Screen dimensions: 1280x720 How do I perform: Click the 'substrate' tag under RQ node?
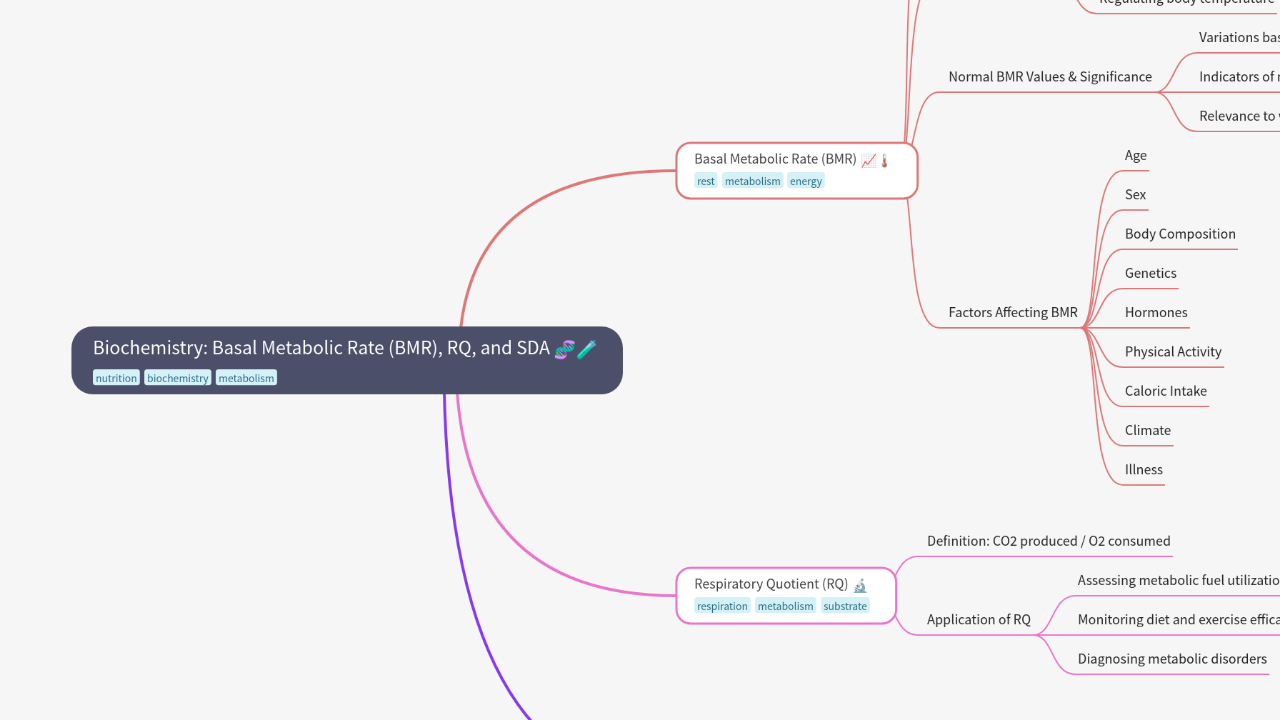click(845, 606)
